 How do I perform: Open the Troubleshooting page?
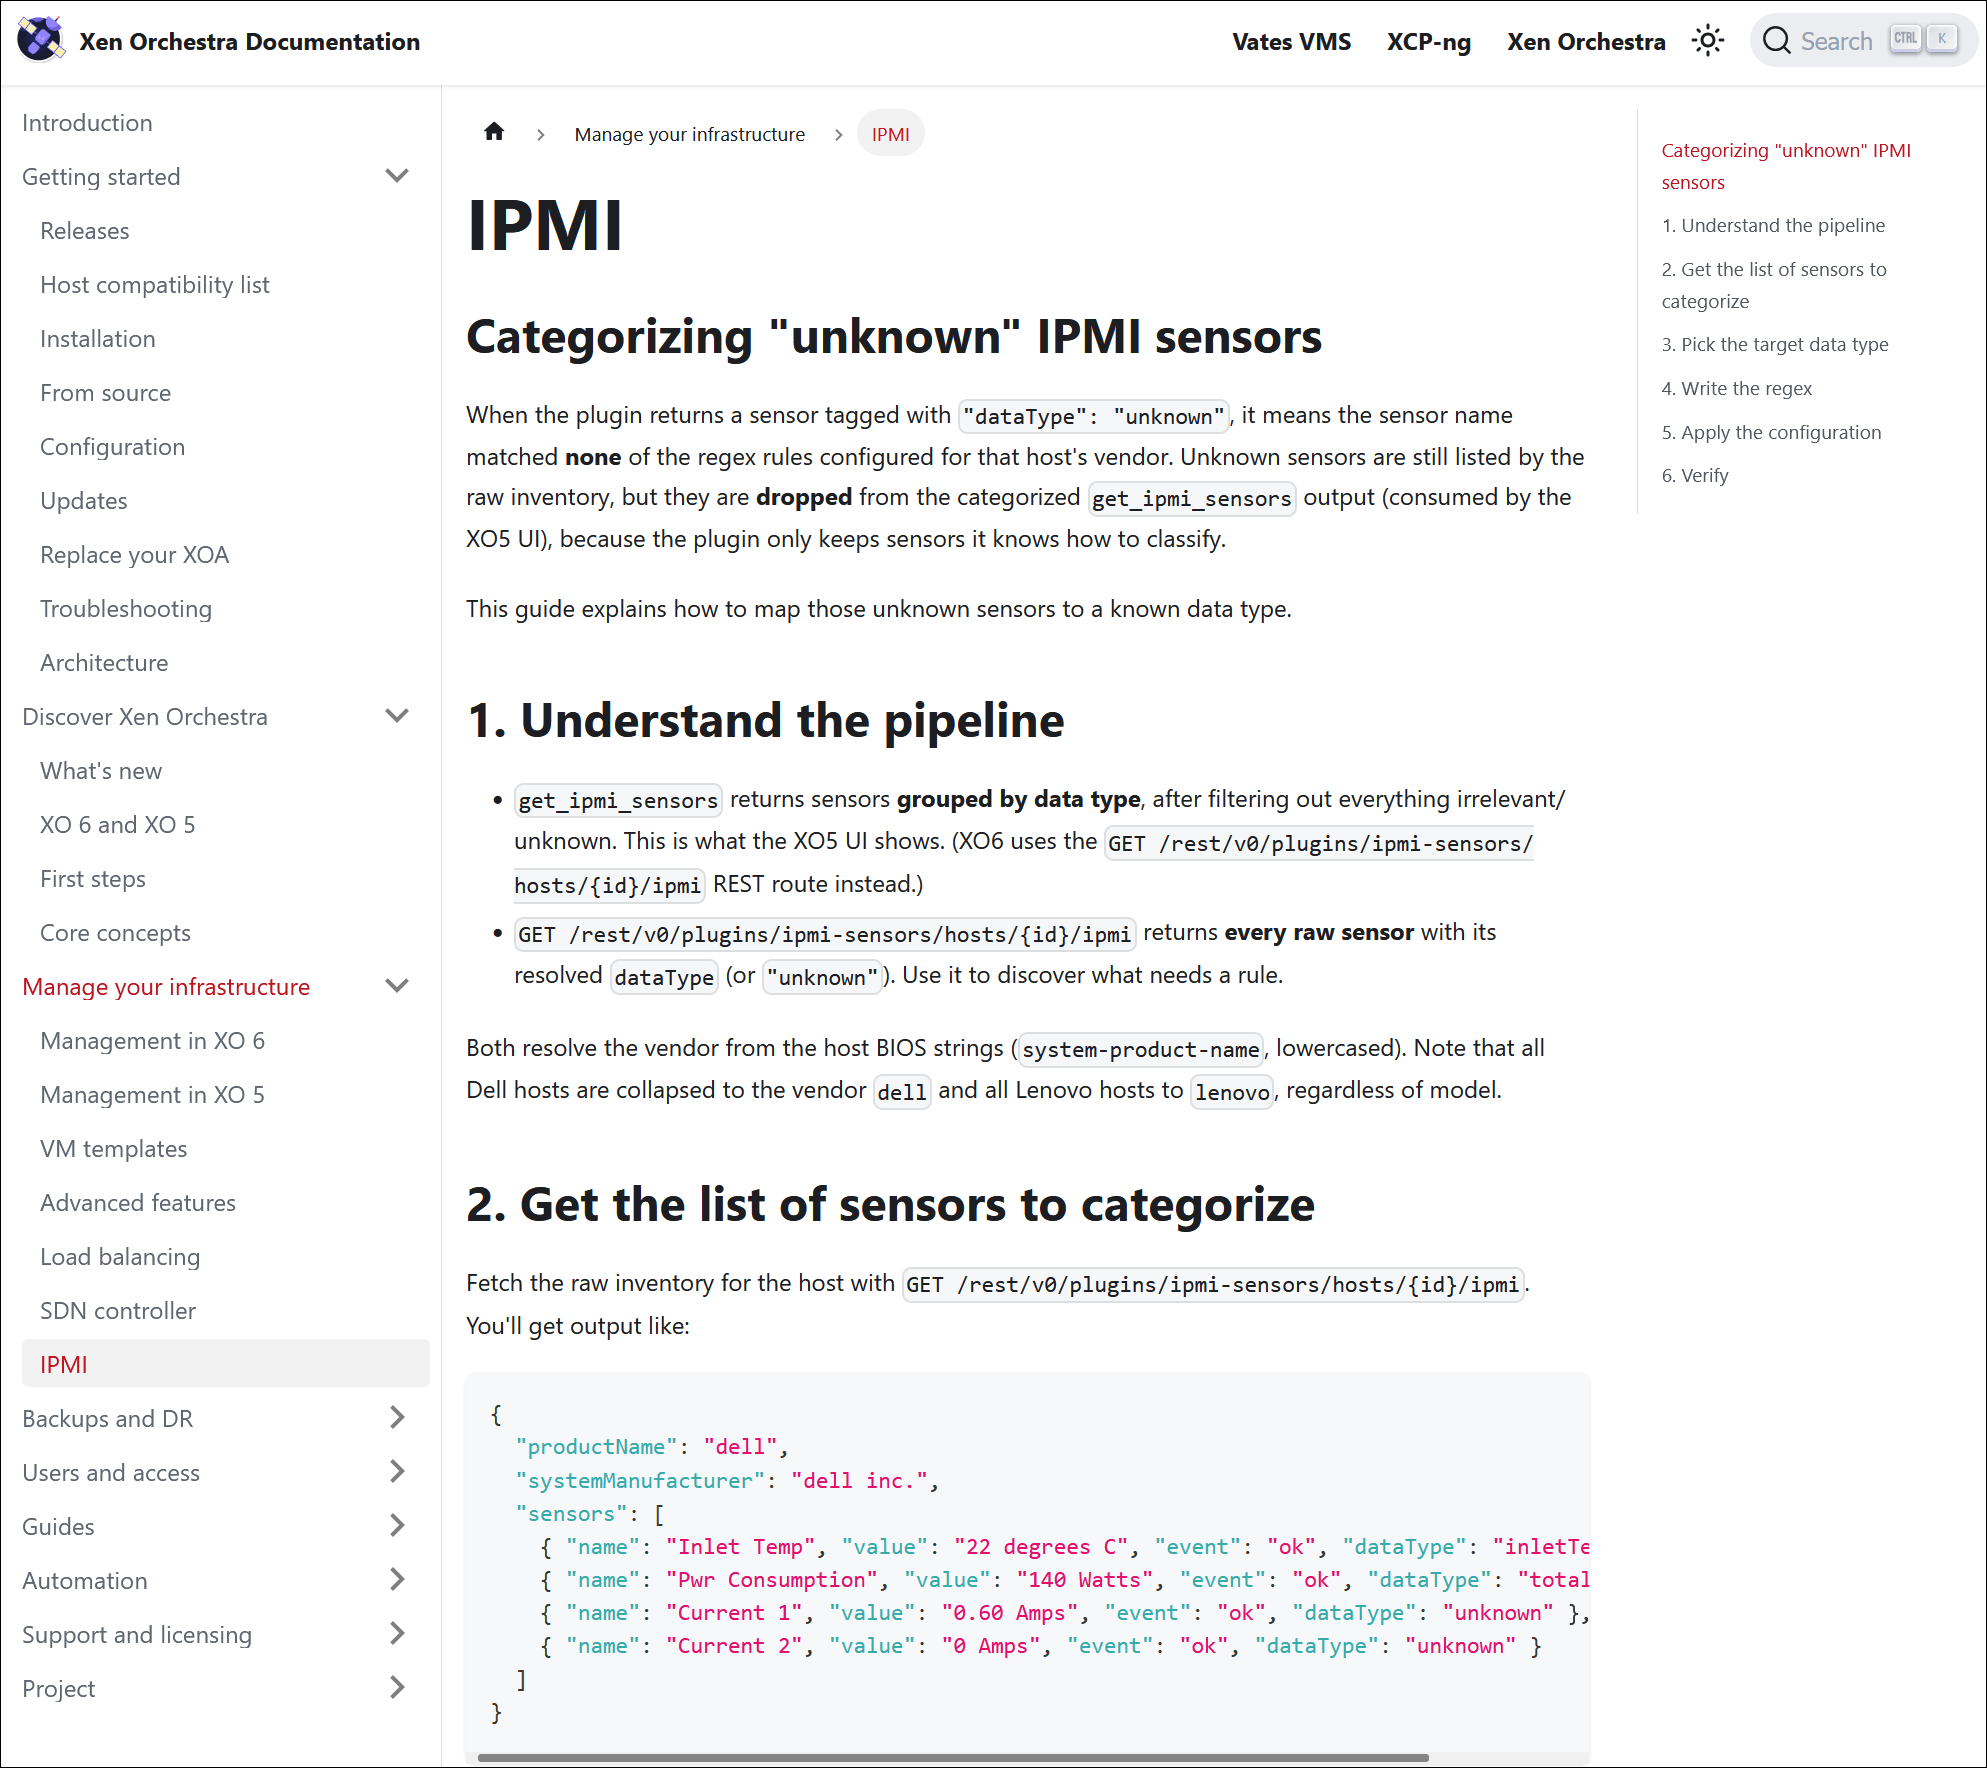pos(126,609)
